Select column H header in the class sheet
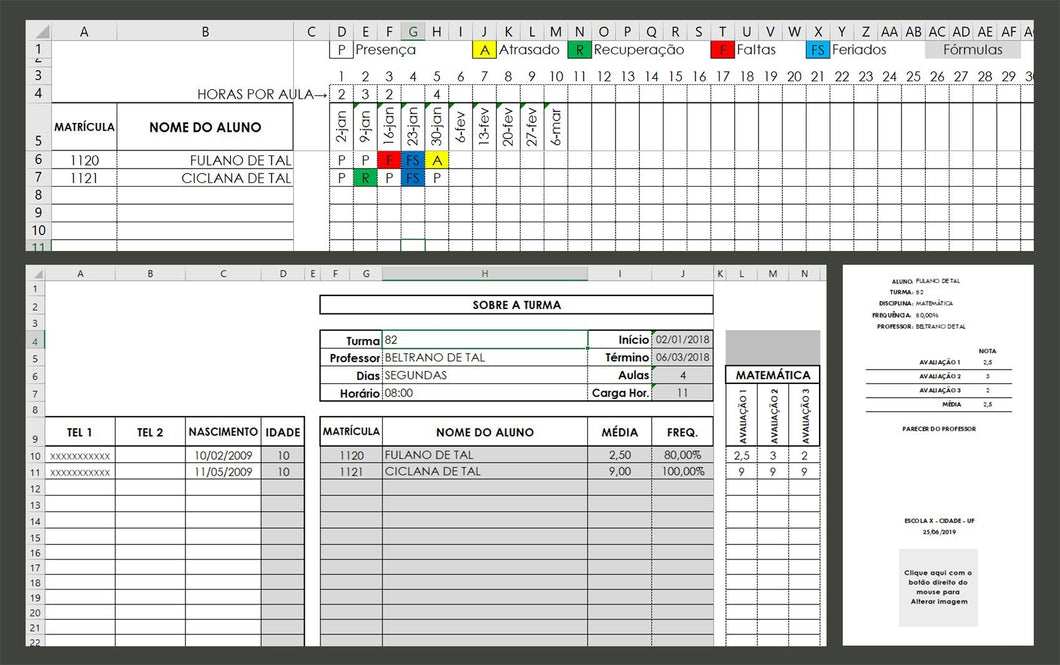 pyautogui.click(x=484, y=273)
